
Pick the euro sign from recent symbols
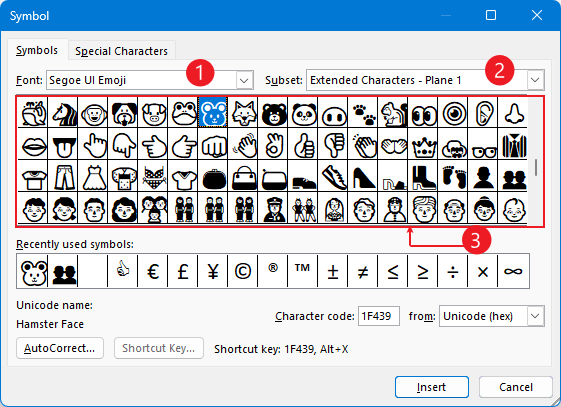click(x=153, y=271)
